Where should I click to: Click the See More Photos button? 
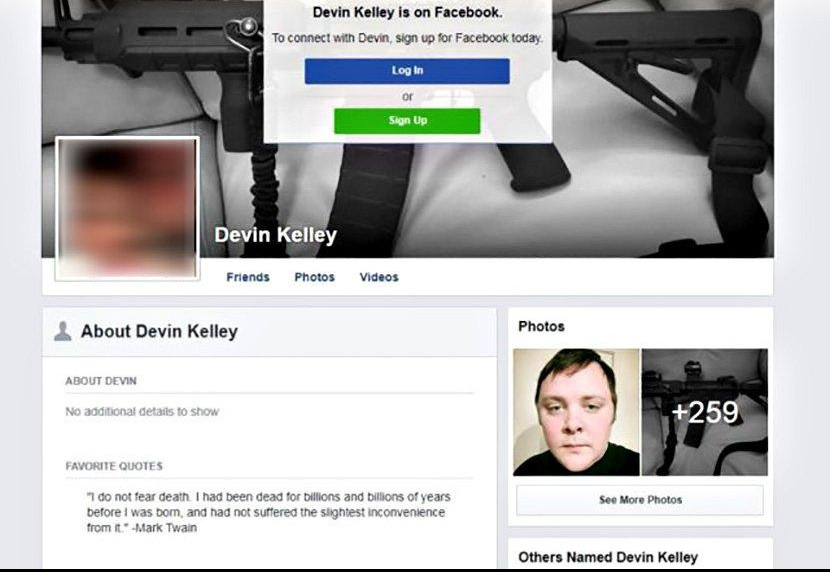coord(640,500)
